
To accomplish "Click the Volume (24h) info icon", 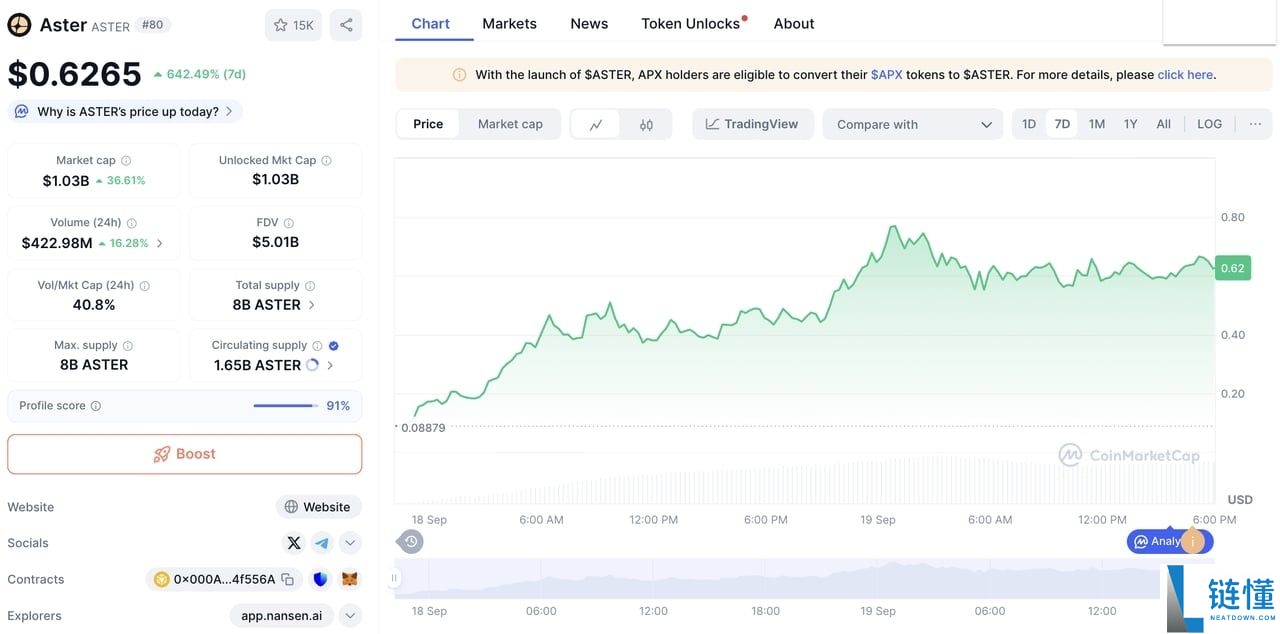I will [x=132, y=223].
